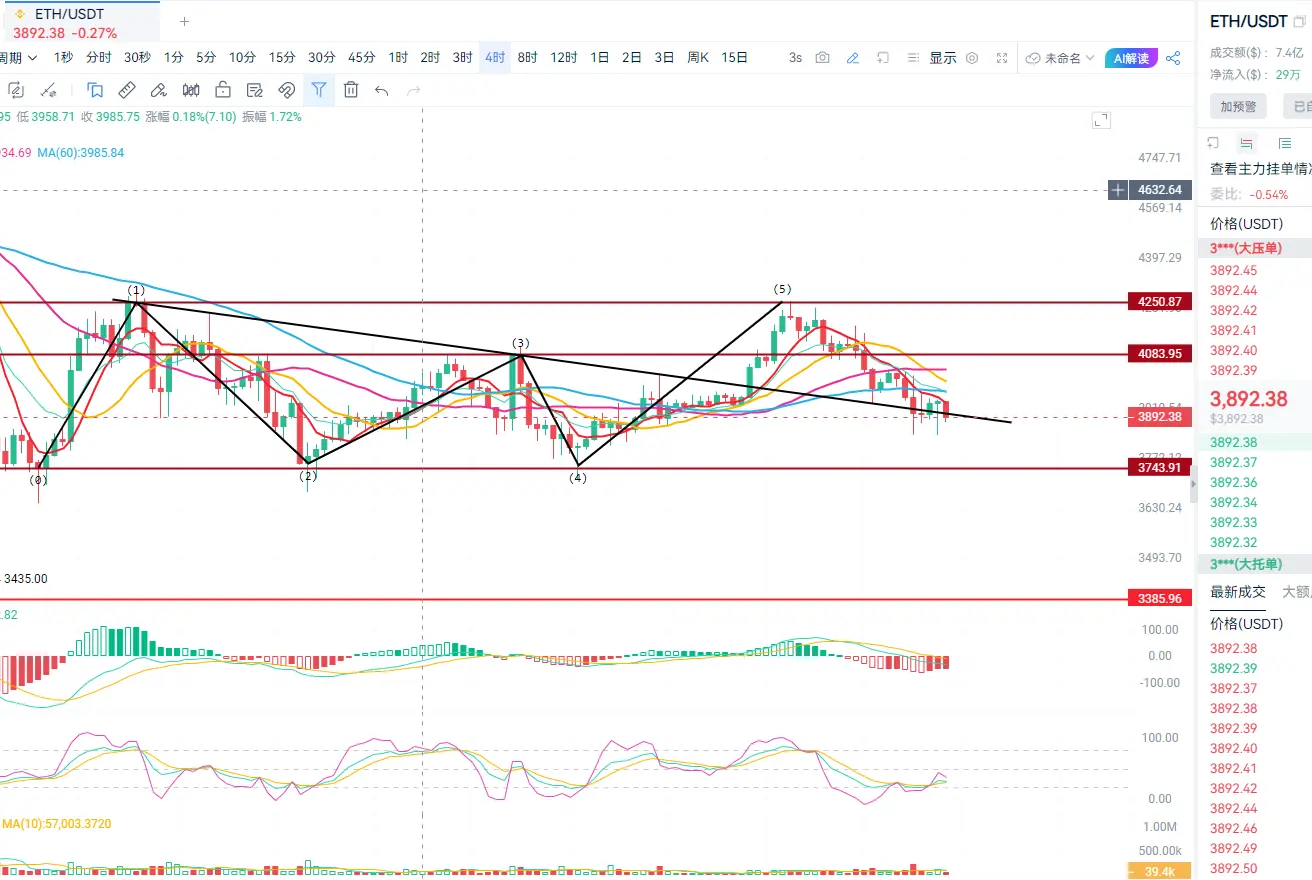Viewport: 1312px width, 880px height.
Task: Click the 3743.91 support line label
Action: click(x=1160, y=468)
